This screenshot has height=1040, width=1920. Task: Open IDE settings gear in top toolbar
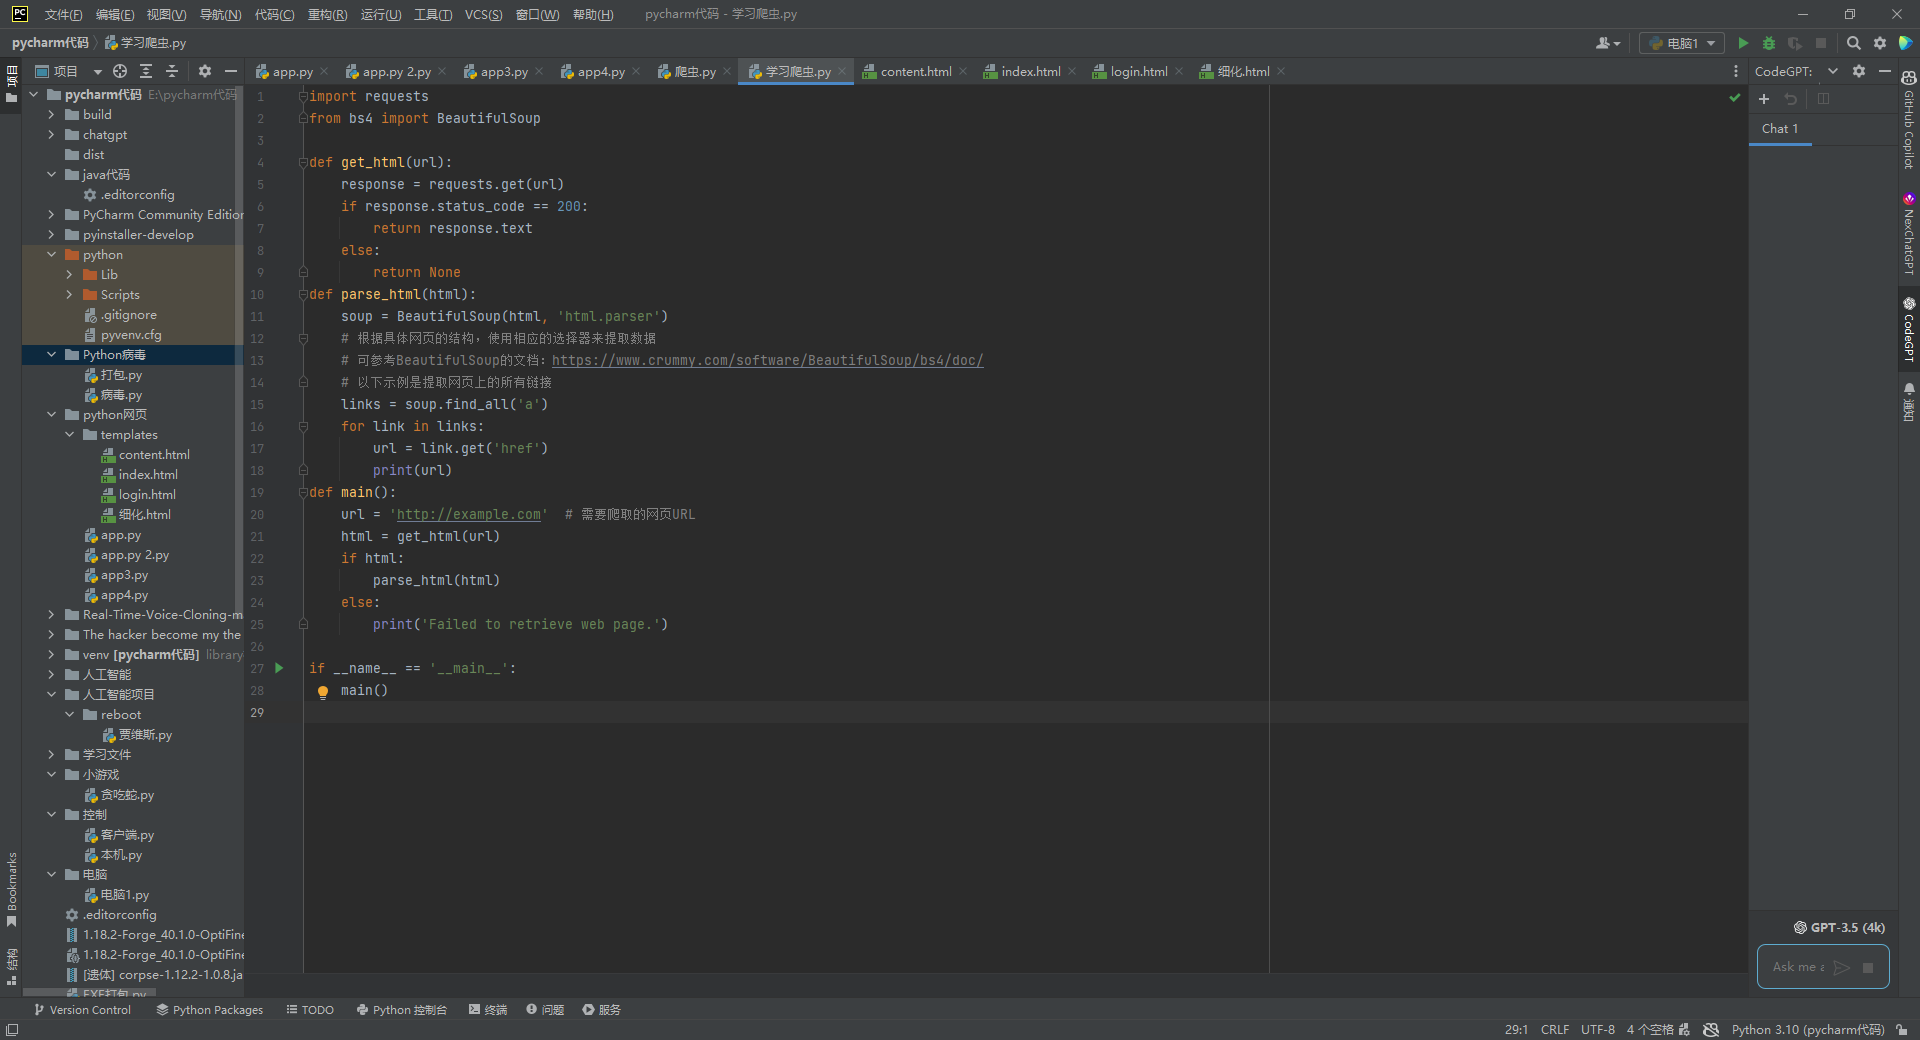click(x=1880, y=43)
